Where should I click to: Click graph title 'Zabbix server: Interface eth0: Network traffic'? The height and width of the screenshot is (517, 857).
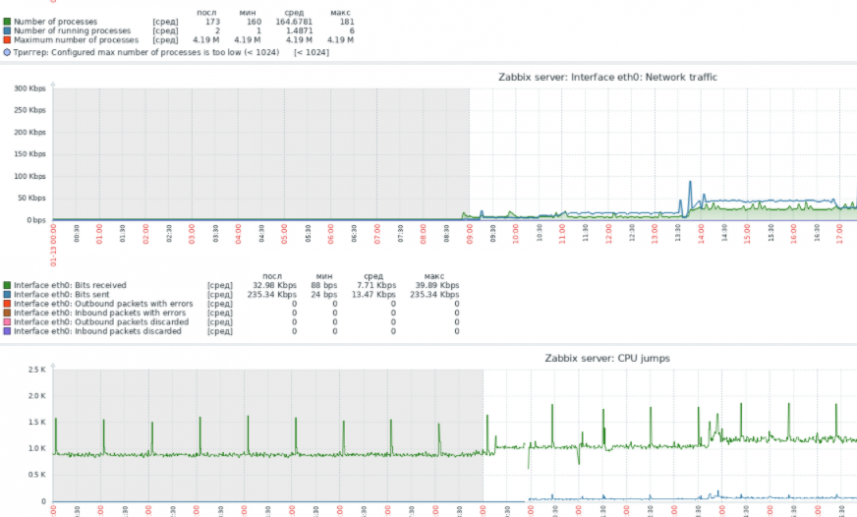(608, 77)
